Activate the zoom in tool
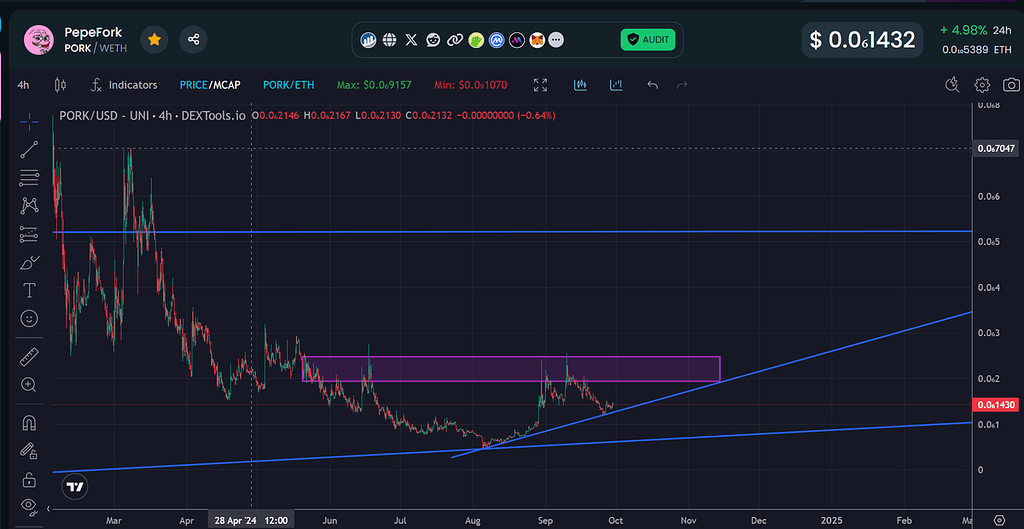The image size is (1024, 529). pyautogui.click(x=30, y=384)
